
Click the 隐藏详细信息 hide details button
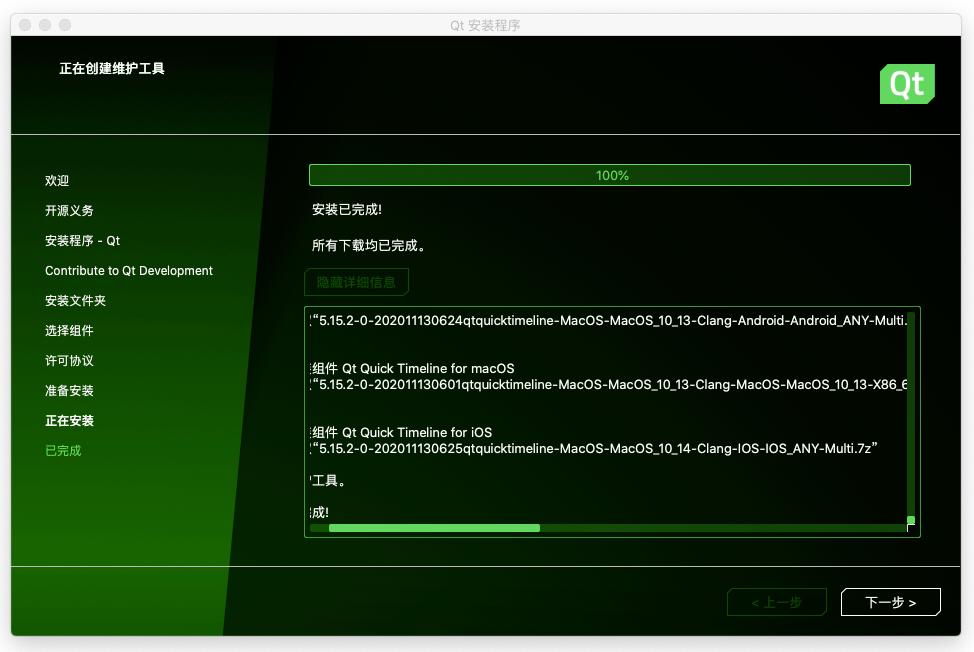tap(356, 282)
